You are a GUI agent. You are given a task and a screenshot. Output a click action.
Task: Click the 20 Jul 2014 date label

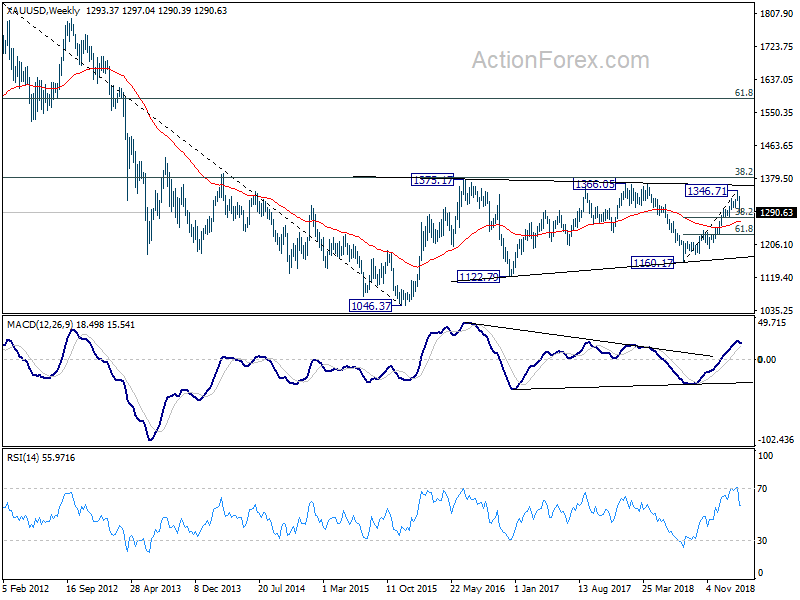282,588
